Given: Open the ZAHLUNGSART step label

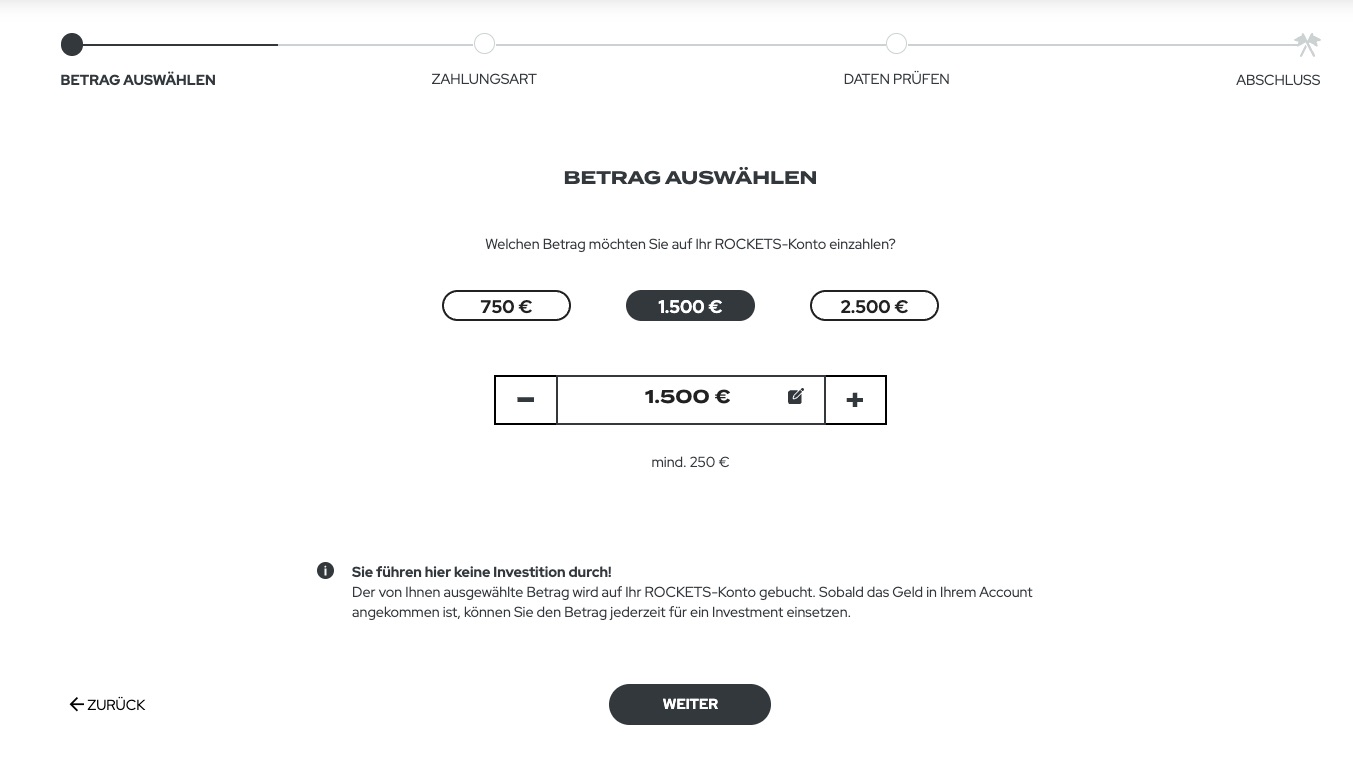Looking at the screenshot, I should coord(484,79).
